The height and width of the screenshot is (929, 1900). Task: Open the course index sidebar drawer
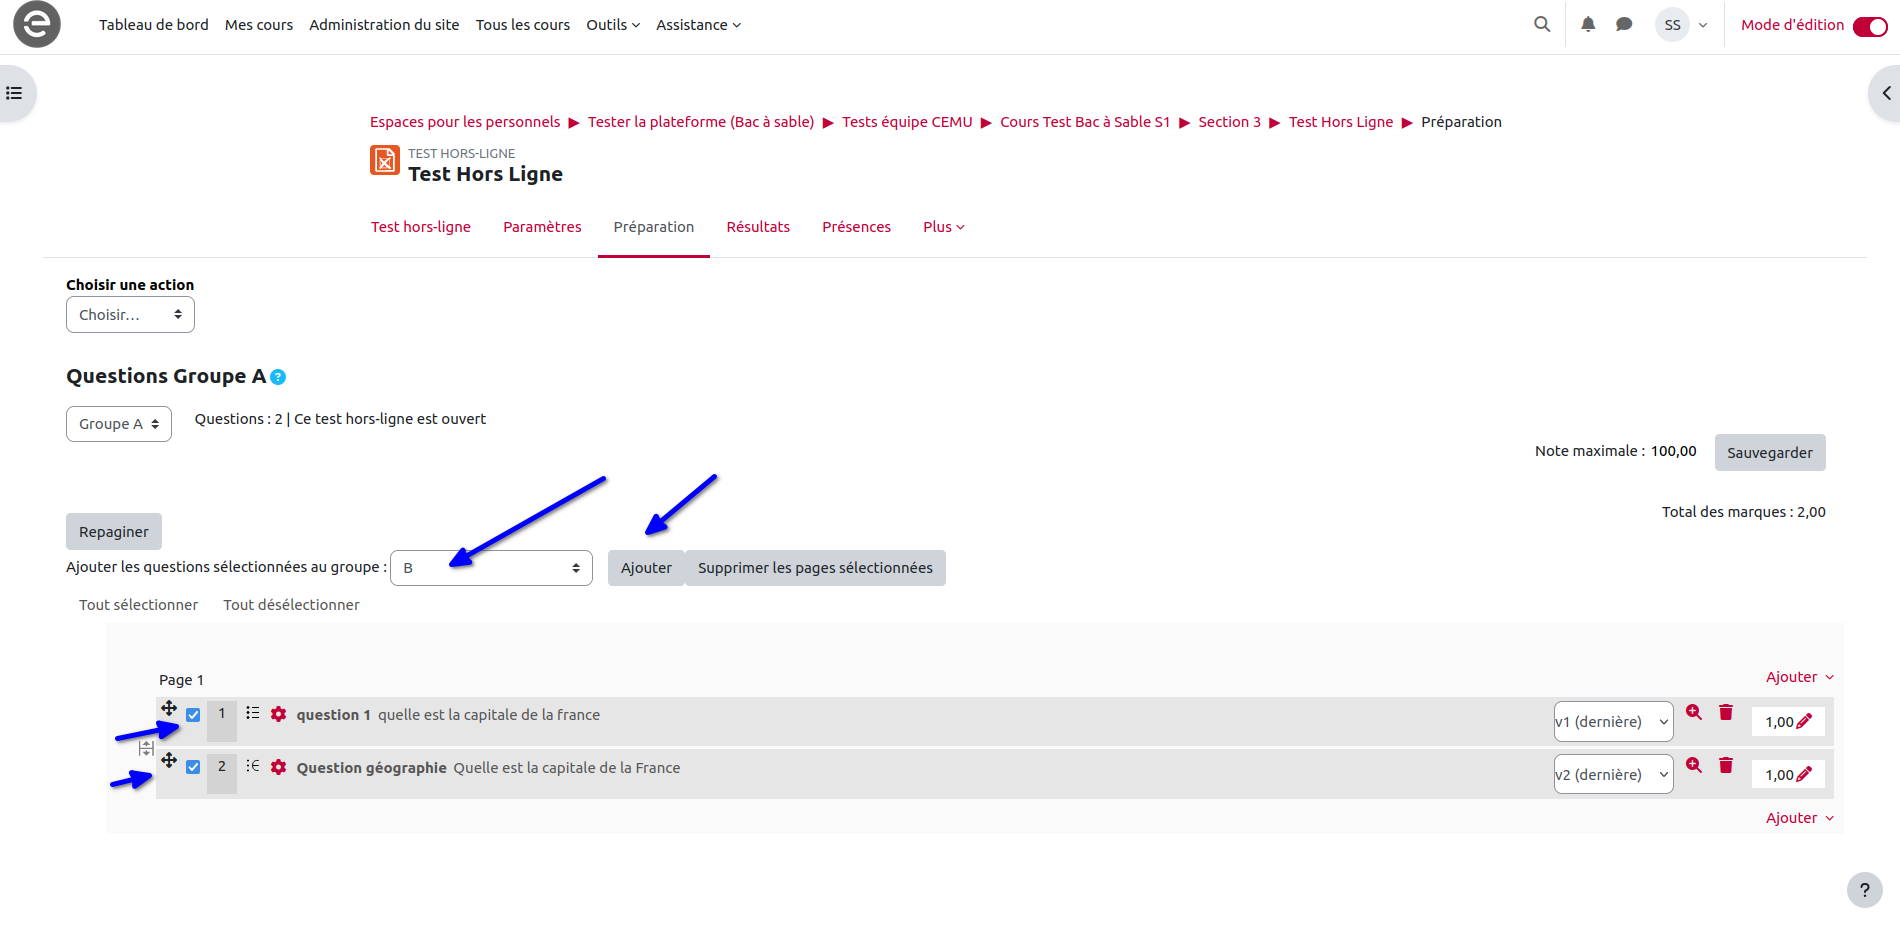(x=15, y=93)
